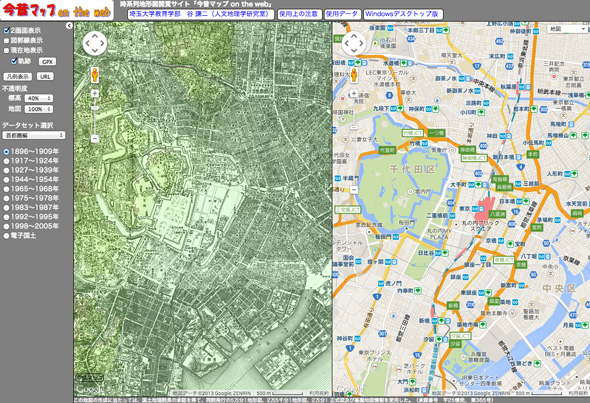
Task: Uncheck the 軌跡 checkbox
Action: click(x=14, y=61)
